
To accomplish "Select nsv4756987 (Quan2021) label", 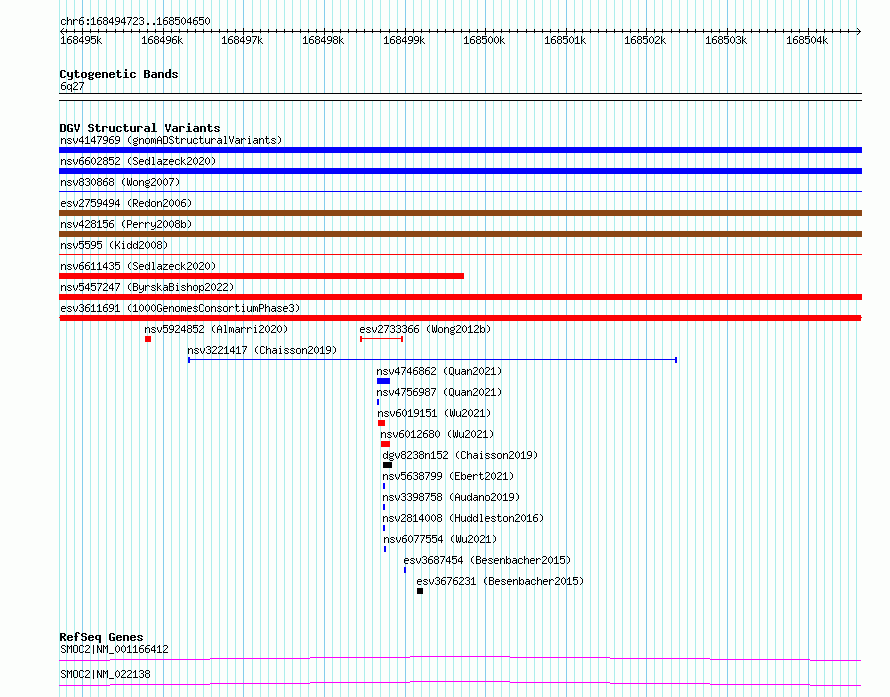I will point(439,392).
